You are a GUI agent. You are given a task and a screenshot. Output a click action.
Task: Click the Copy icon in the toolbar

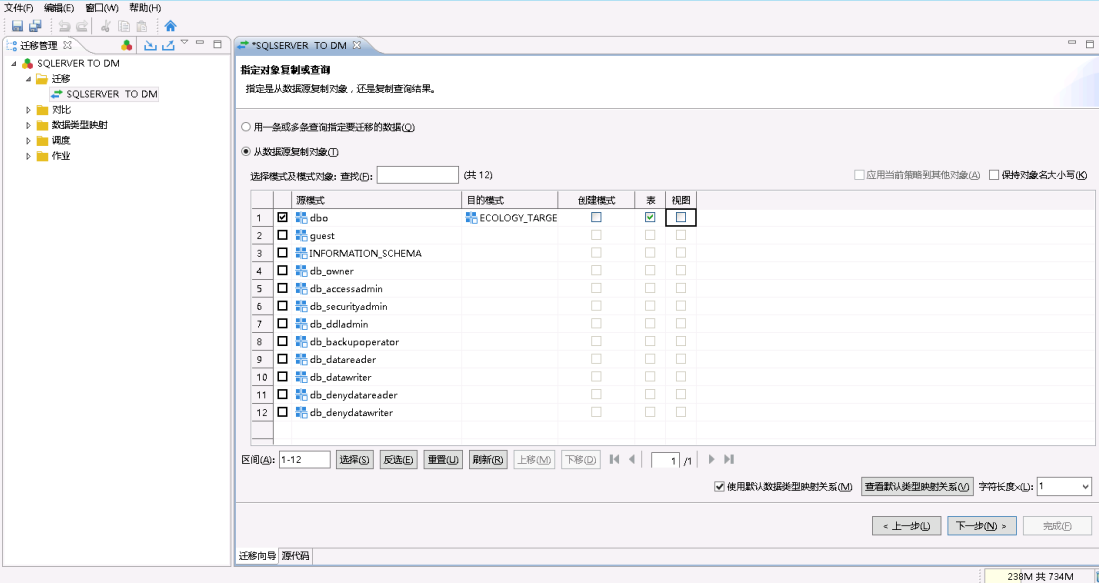click(x=124, y=27)
